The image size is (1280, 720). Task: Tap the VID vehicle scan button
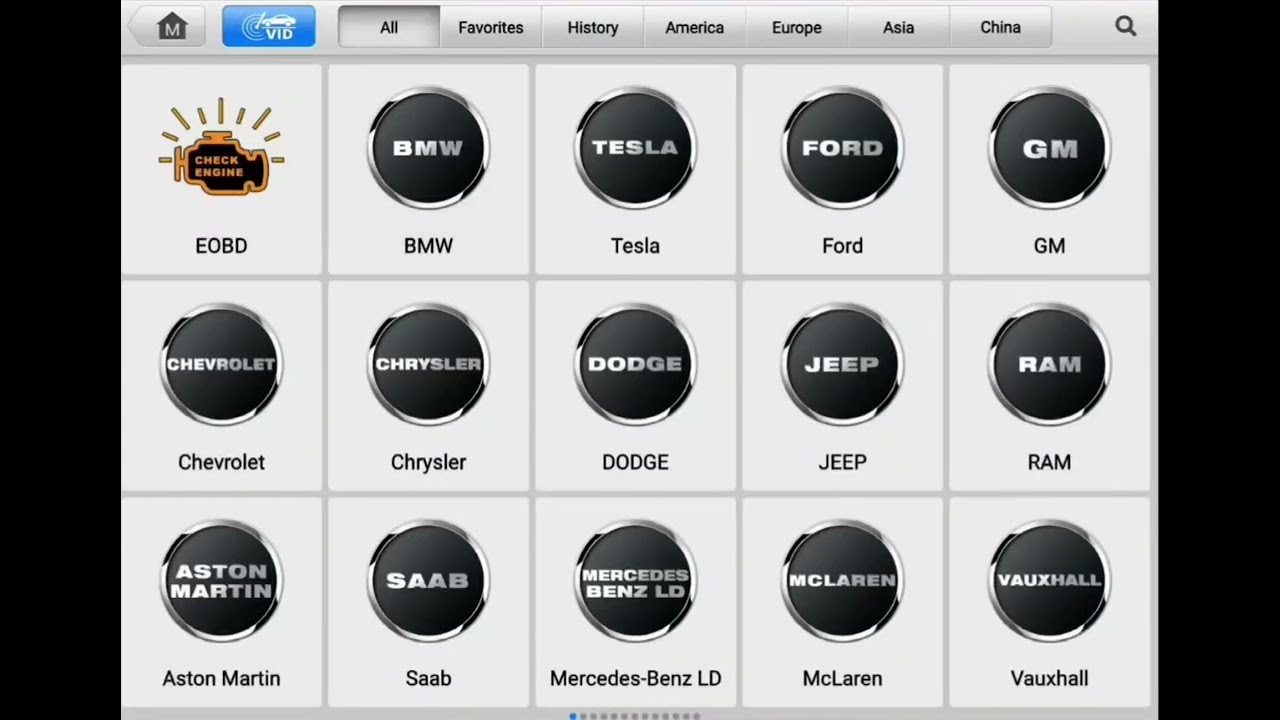point(268,27)
